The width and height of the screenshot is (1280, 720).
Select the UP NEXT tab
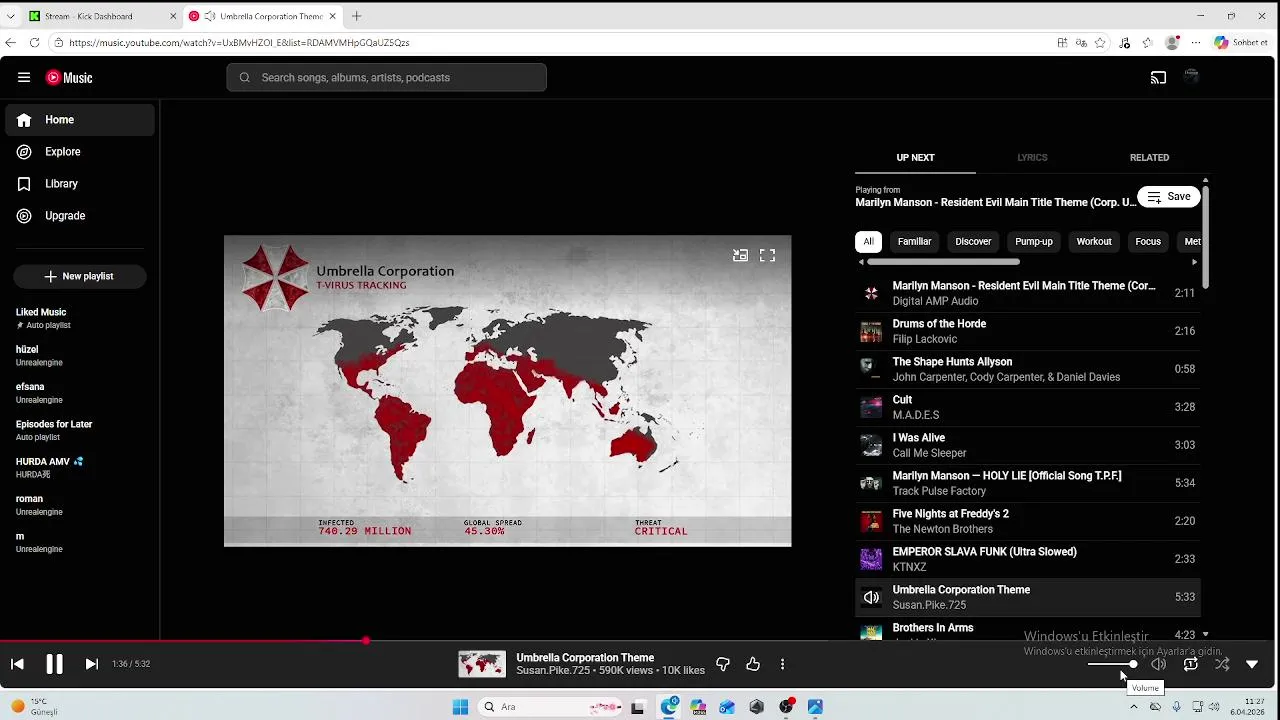pyautogui.click(x=915, y=157)
